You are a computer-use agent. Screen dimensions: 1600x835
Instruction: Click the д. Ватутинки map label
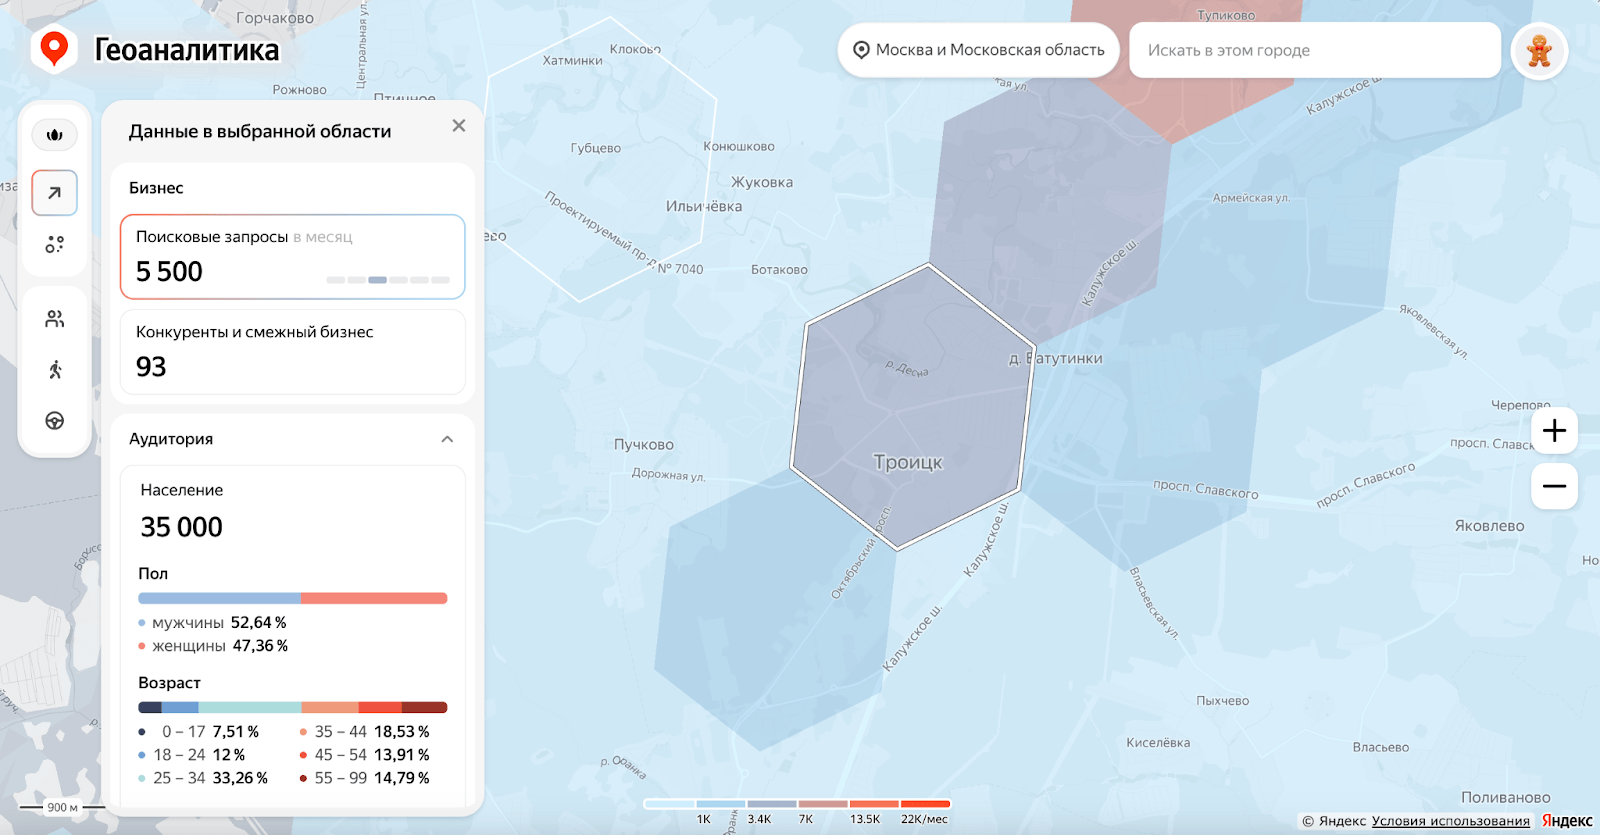(x=1056, y=358)
